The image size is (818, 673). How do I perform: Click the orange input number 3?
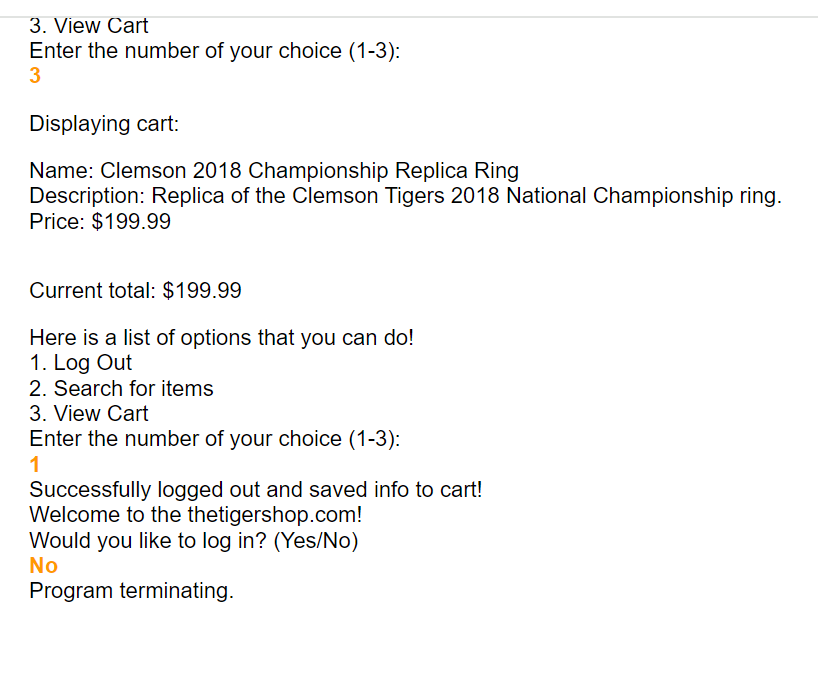pyautogui.click(x=35, y=76)
